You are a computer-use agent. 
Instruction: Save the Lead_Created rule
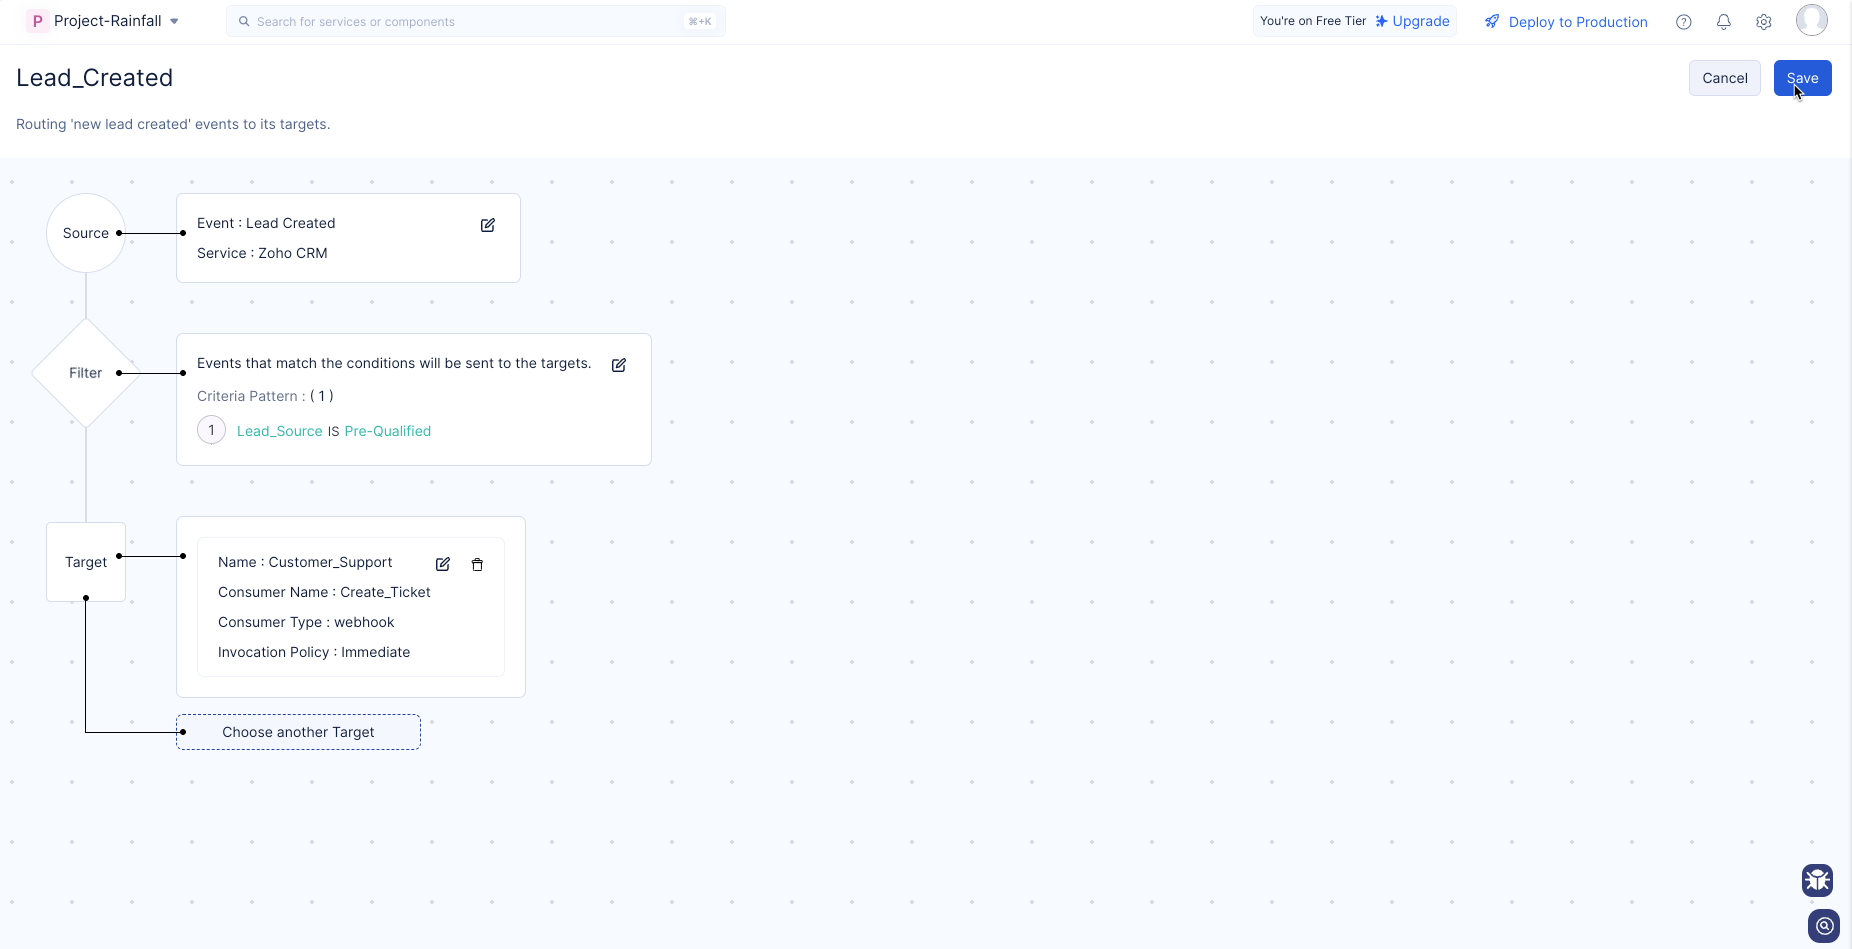pyautogui.click(x=1802, y=78)
